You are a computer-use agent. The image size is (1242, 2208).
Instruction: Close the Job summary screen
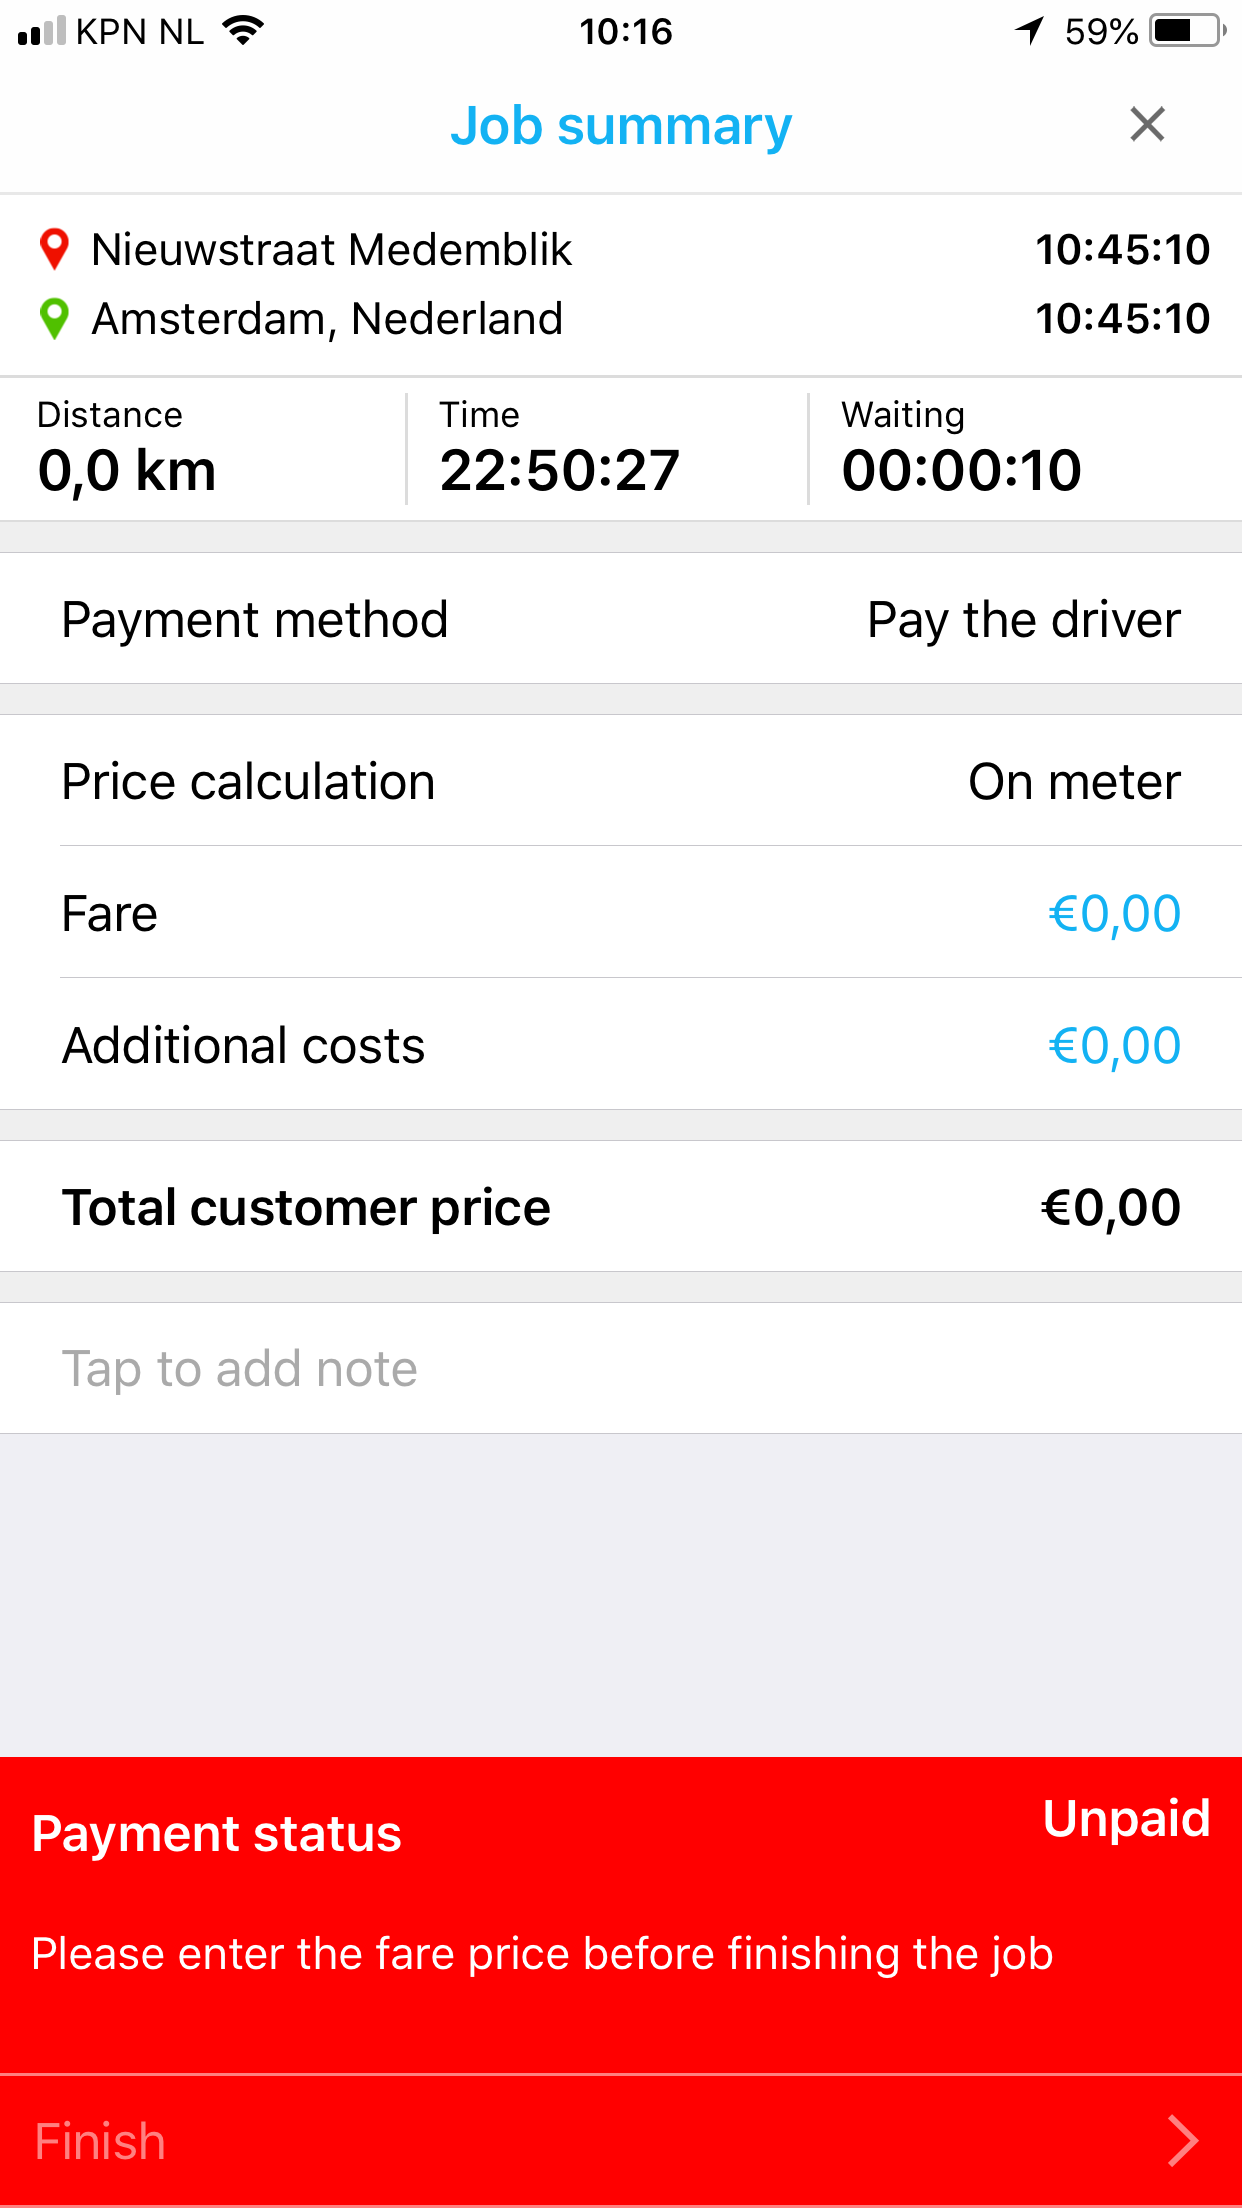tap(1147, 125)
